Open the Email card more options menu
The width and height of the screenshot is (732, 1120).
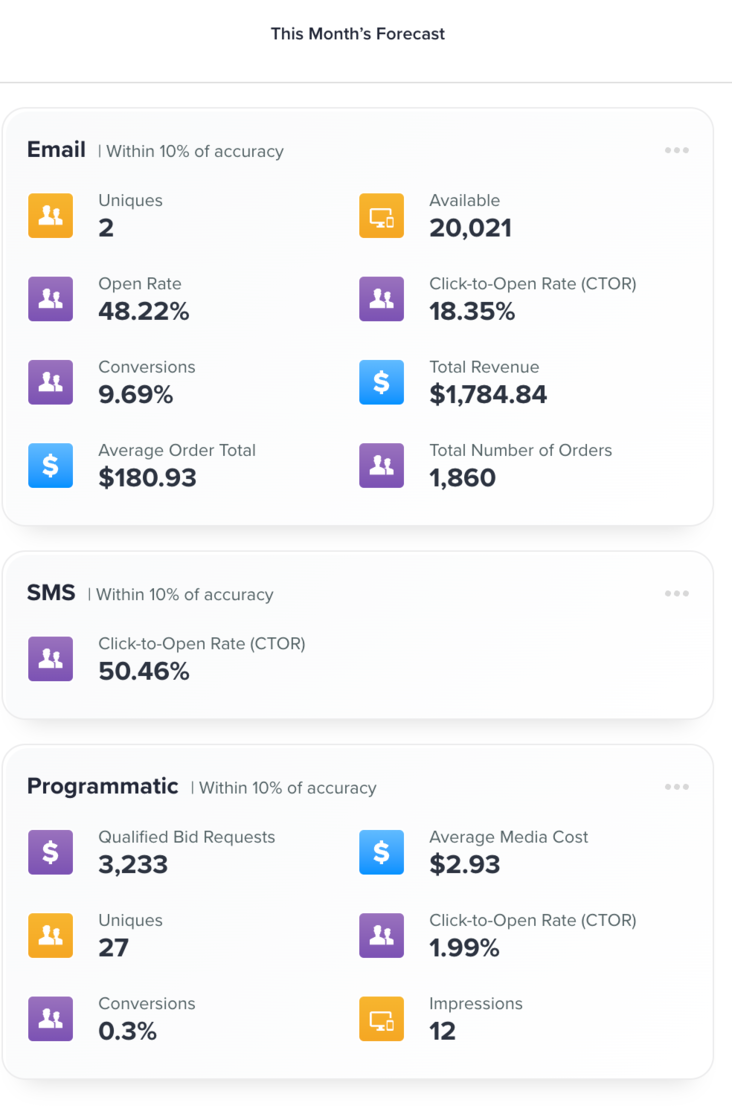tap(677, 151)
